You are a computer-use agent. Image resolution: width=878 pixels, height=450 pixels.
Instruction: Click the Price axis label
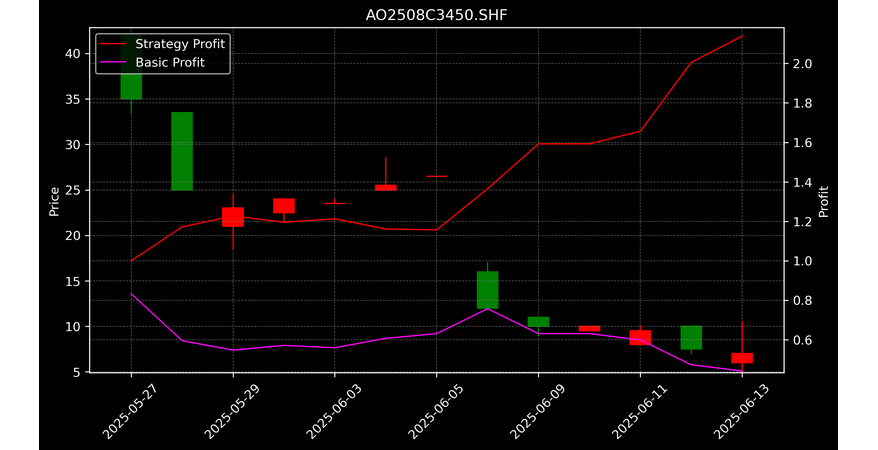pos(54,201)
